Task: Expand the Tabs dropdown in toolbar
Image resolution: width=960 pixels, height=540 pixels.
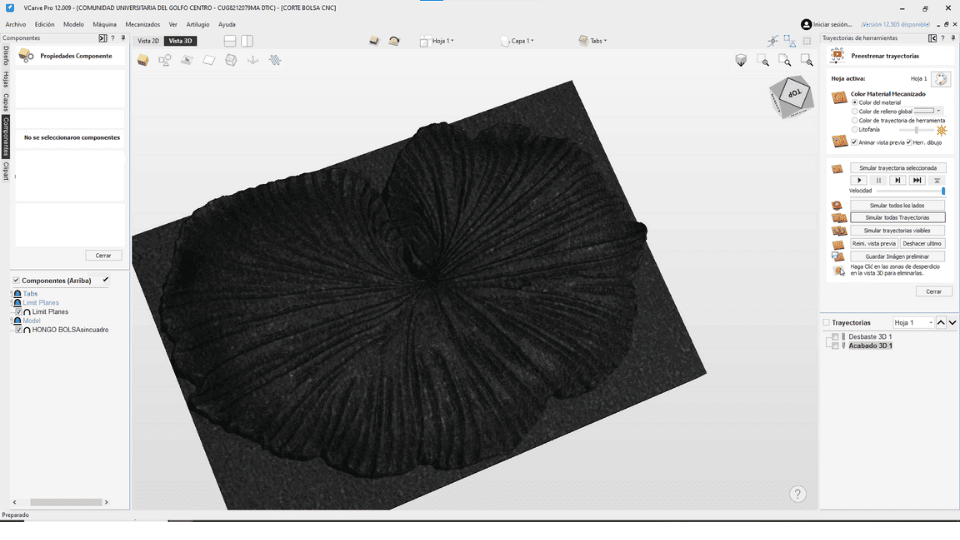Action: tap(597, 41)
